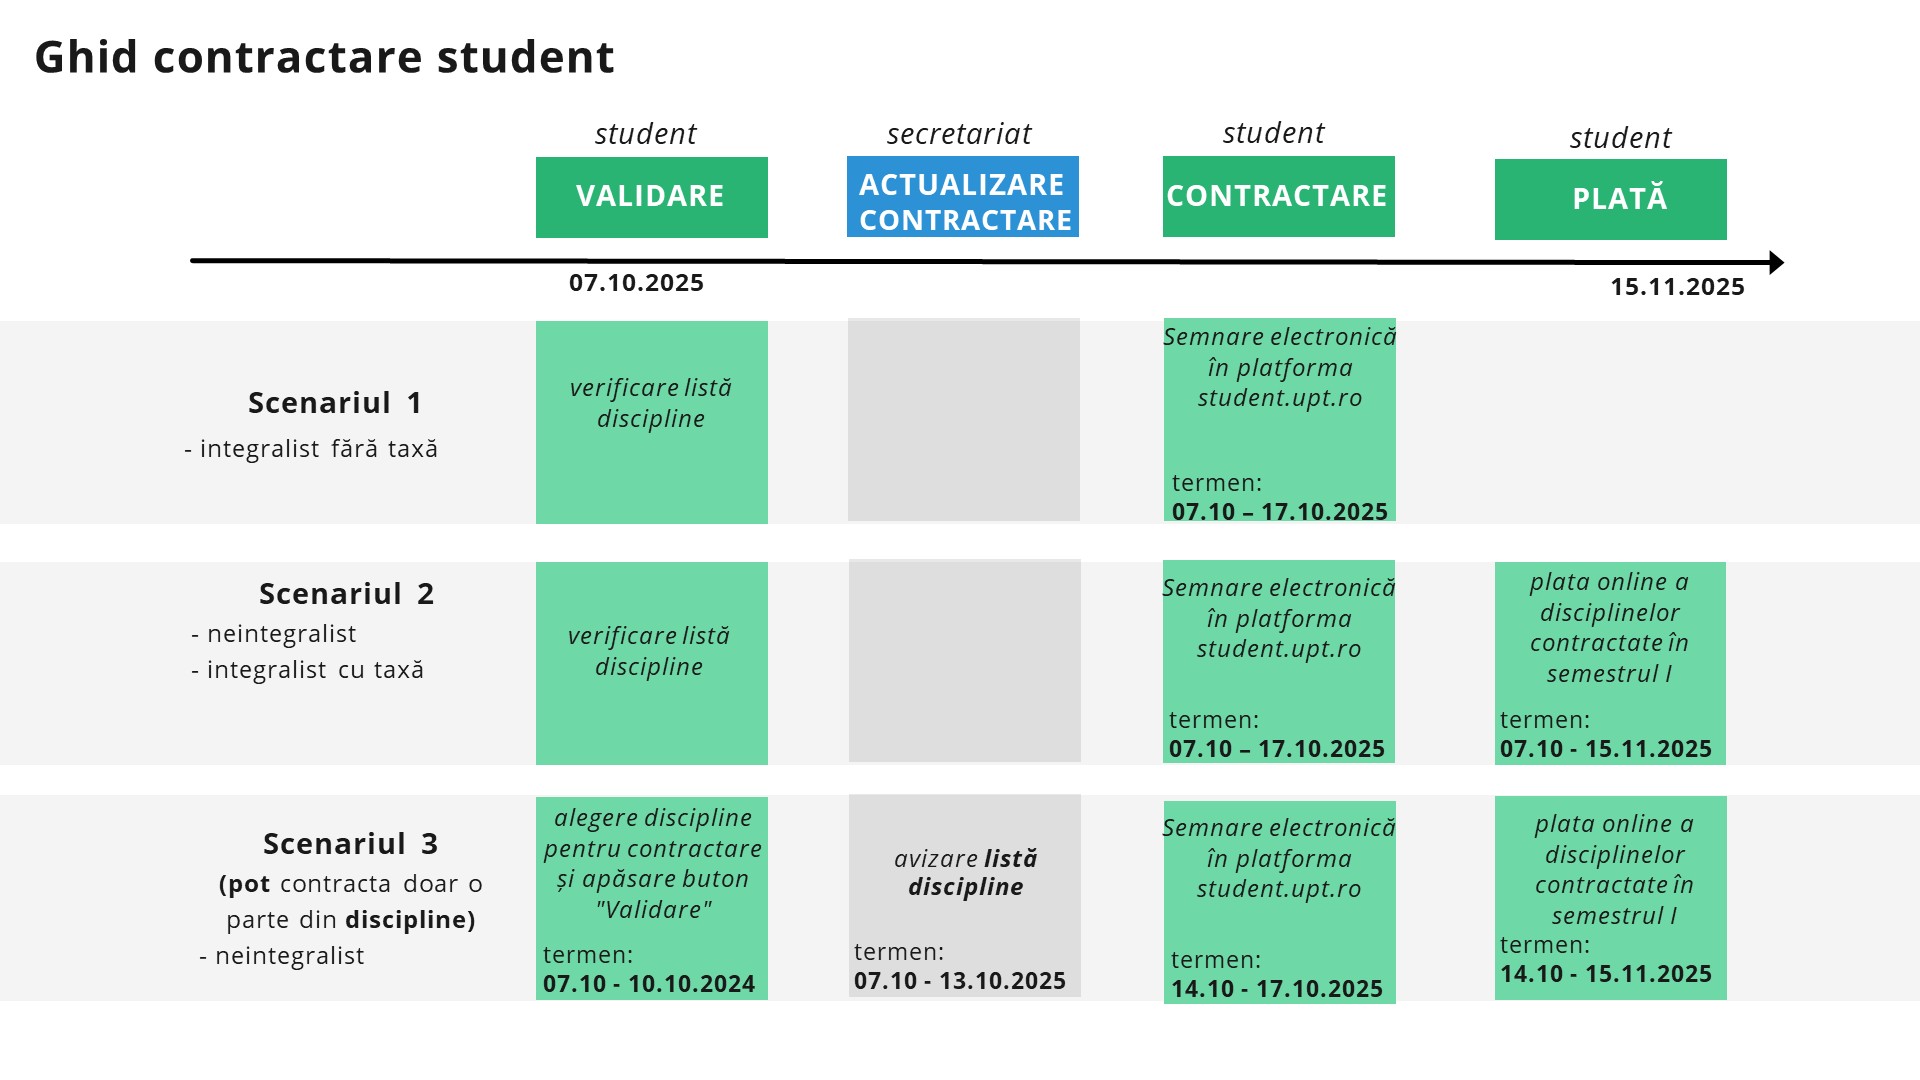
Task: Click the Scenariul 3 heading
Action: pyautogui.click(x=350, y=844)
